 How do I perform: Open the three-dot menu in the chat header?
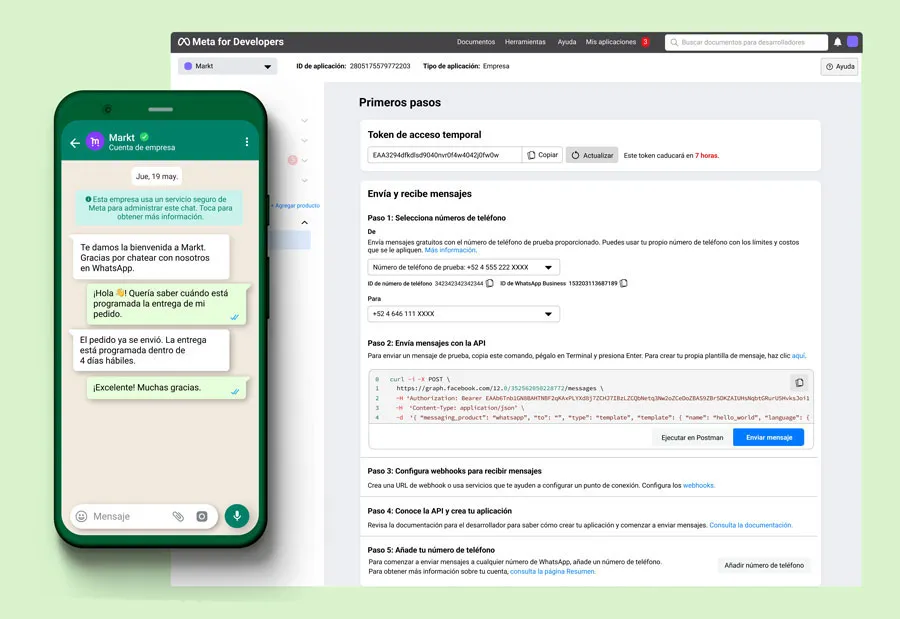pyautogui.click(x=247, y=141)
